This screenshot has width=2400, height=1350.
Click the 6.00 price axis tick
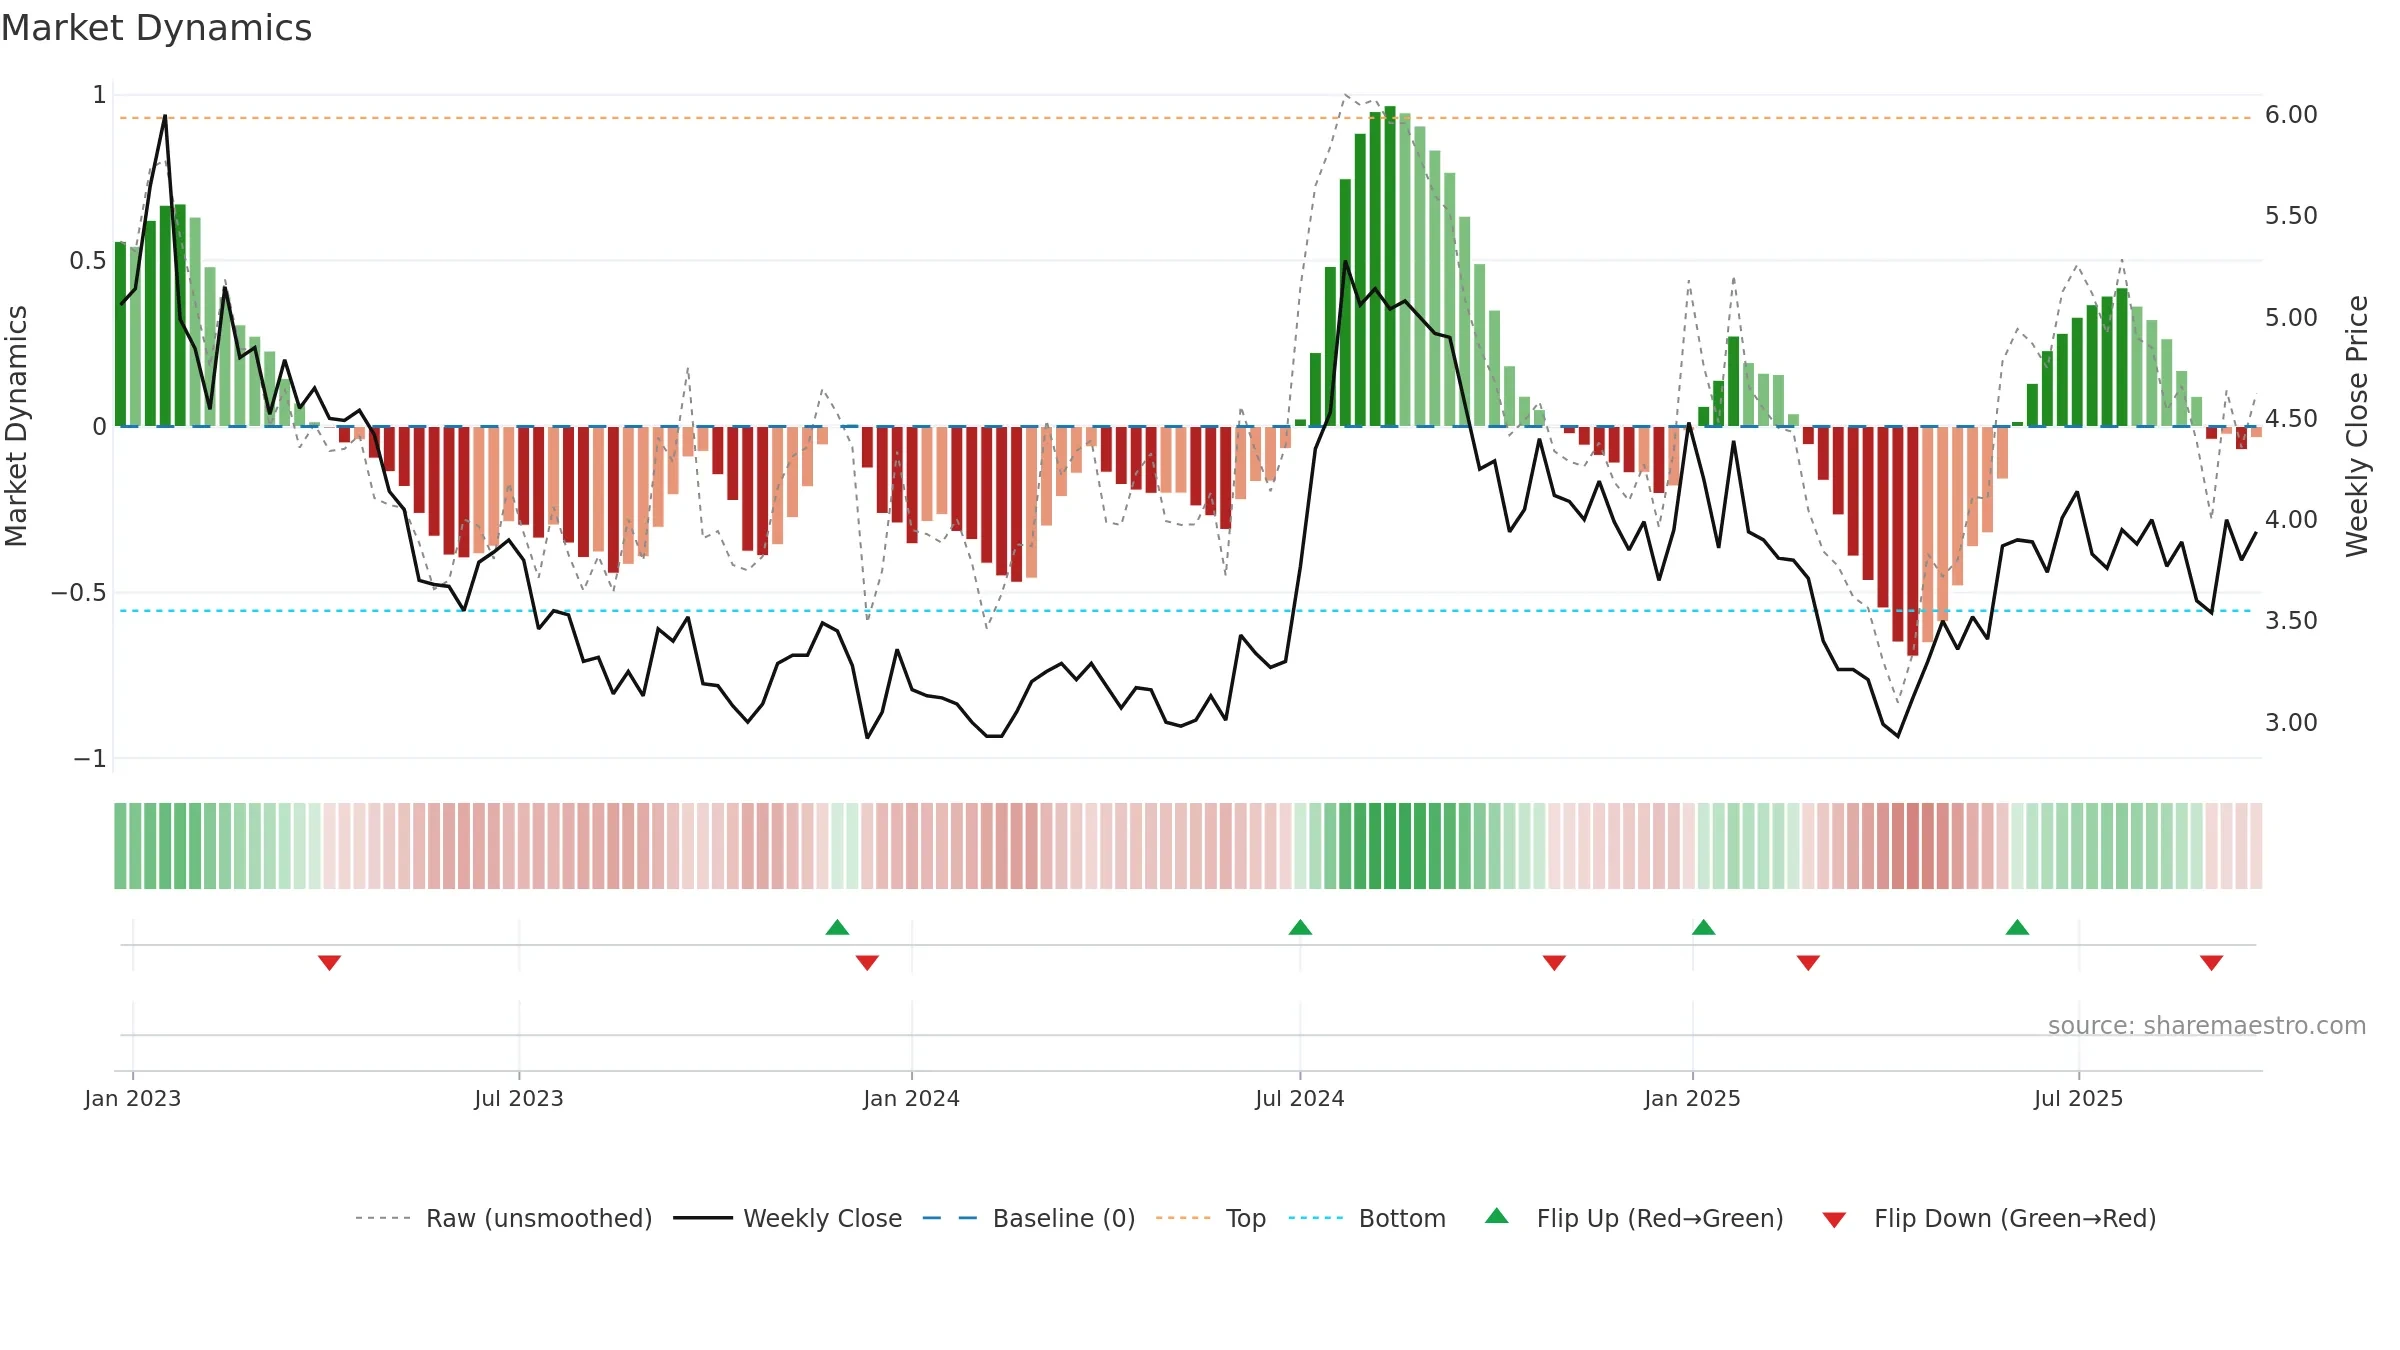click(x=2291, y=115)
